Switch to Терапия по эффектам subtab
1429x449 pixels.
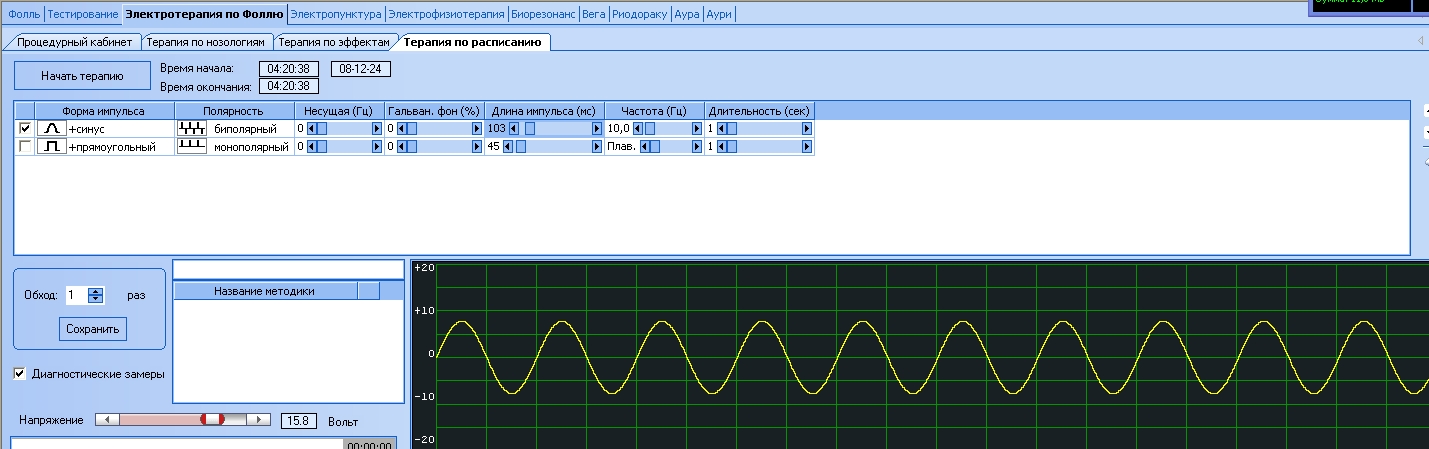[333, 43]
